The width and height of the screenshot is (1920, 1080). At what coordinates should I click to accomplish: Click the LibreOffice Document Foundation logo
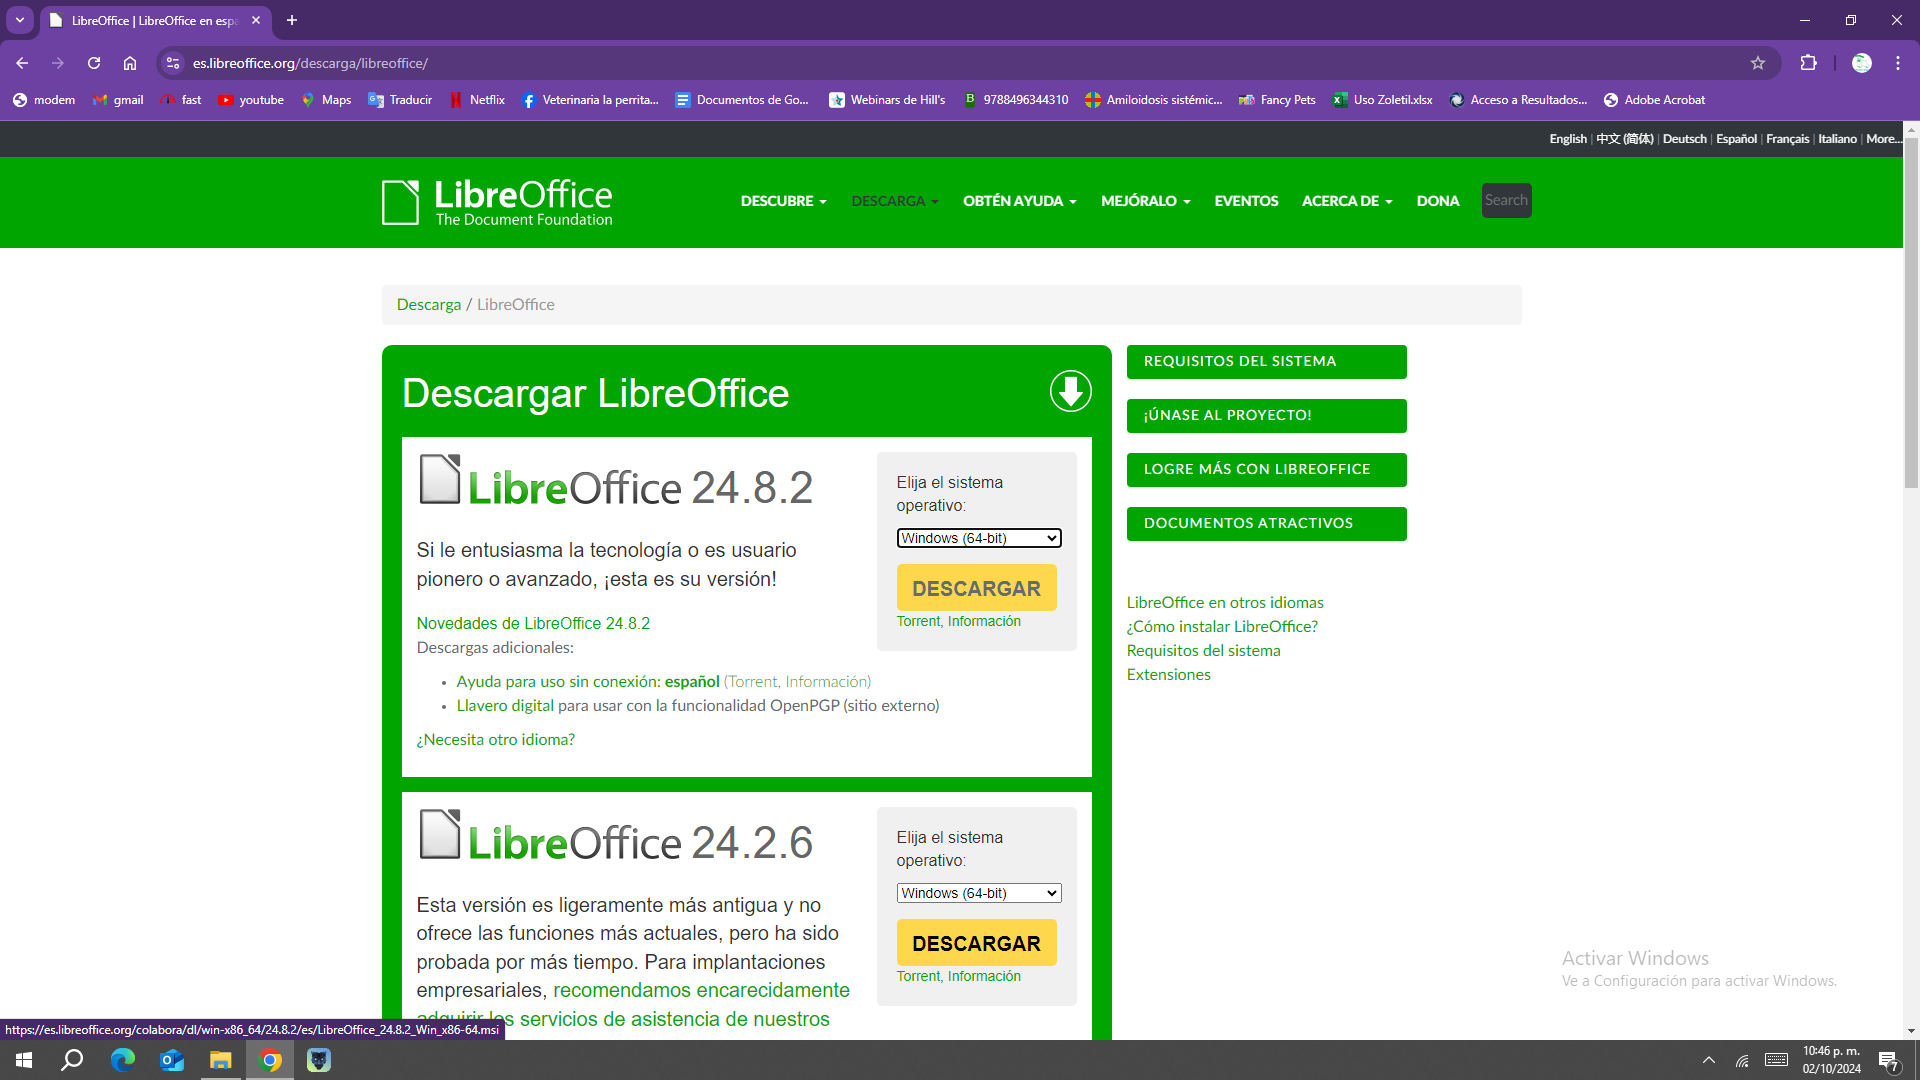[x=497, y=202]
